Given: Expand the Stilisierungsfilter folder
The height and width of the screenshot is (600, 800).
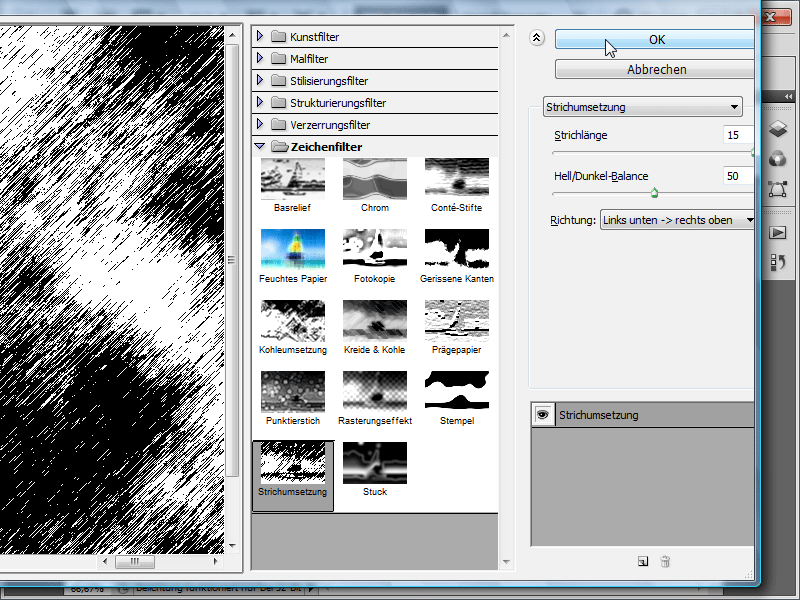Looking at the screenshot, I should [260, 80].
